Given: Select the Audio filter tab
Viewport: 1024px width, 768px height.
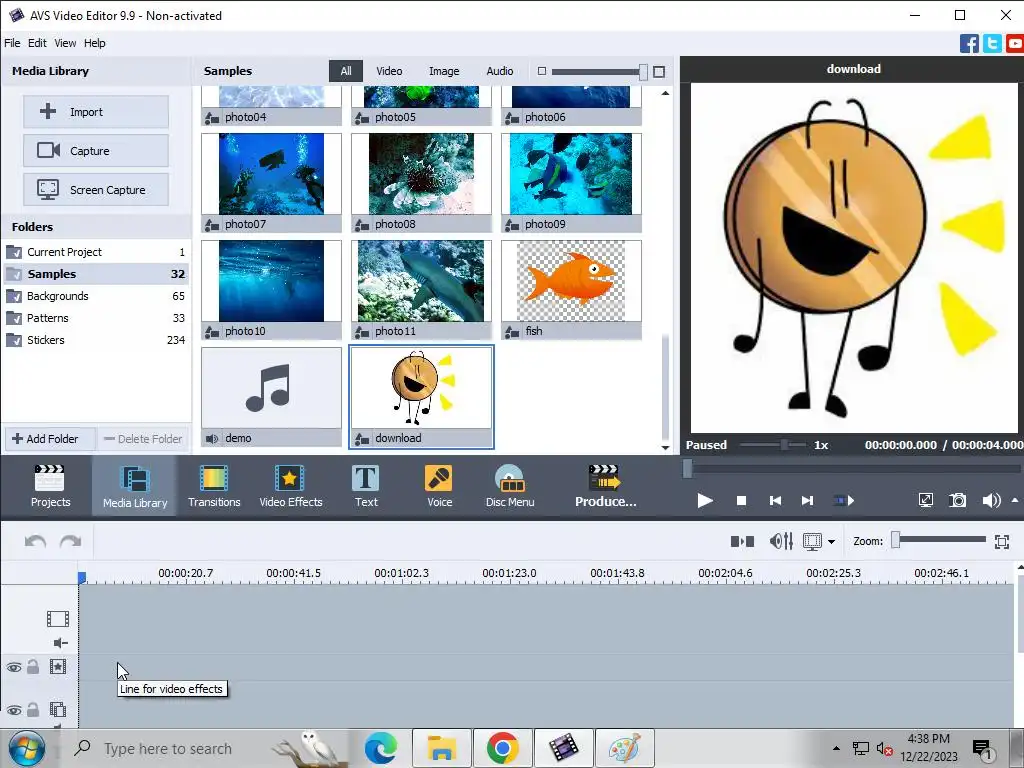Looking at the screenshot, I should [500, 71].
